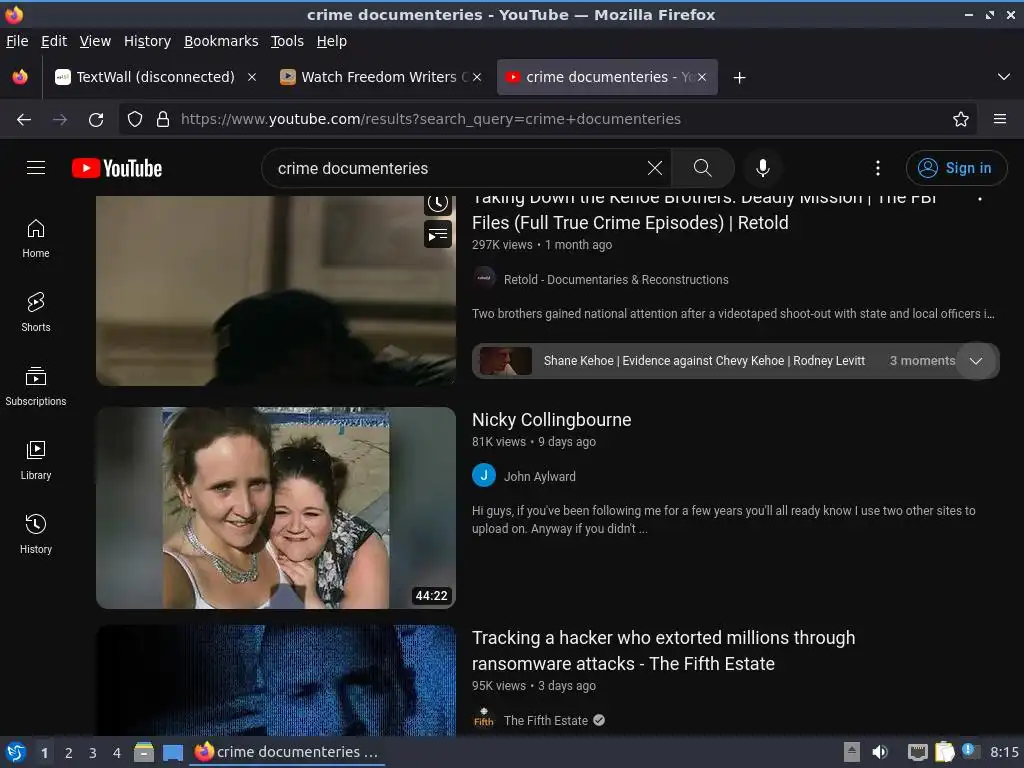Expand the 3 moments chevron
The height and width of the screenshot is (768, 1024).
point(976,360)
